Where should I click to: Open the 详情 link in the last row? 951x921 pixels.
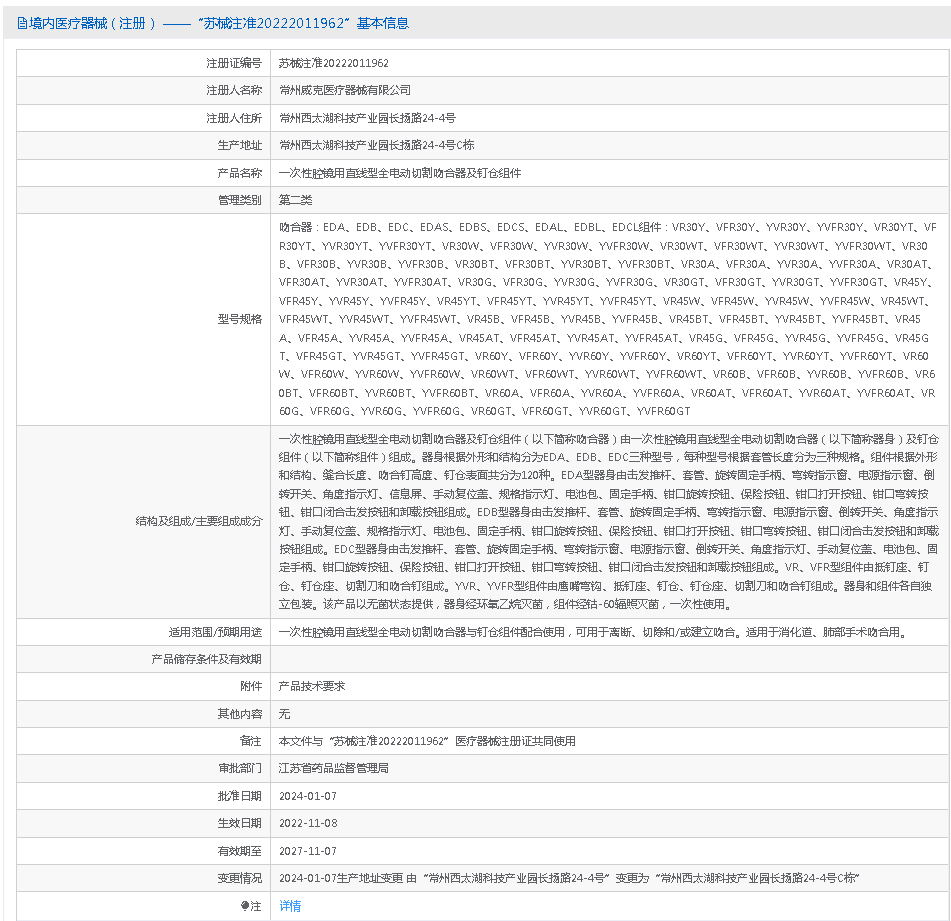(290, 906)
